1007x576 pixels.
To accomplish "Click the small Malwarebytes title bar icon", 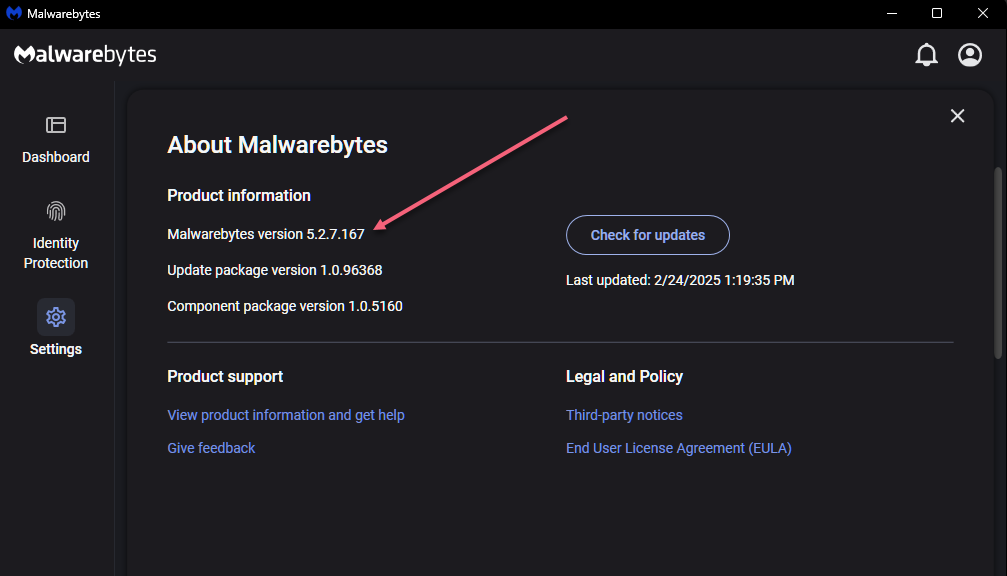I will click(13, 13).
